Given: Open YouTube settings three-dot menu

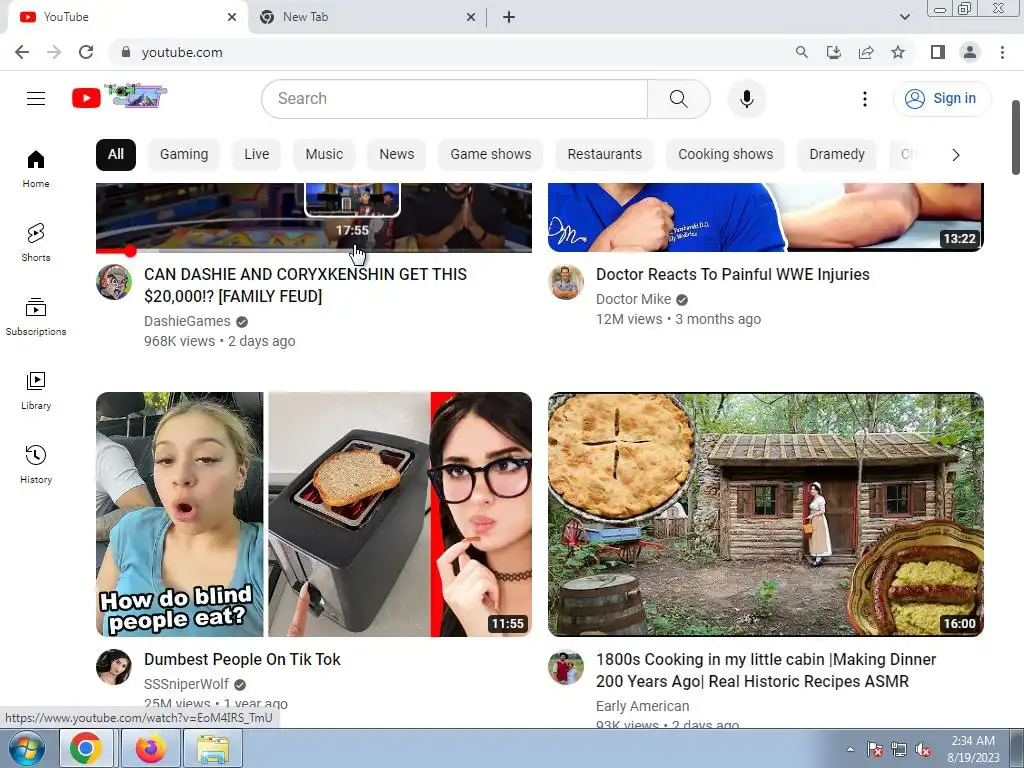Looking at the screenshot, I should click(865, 99).
